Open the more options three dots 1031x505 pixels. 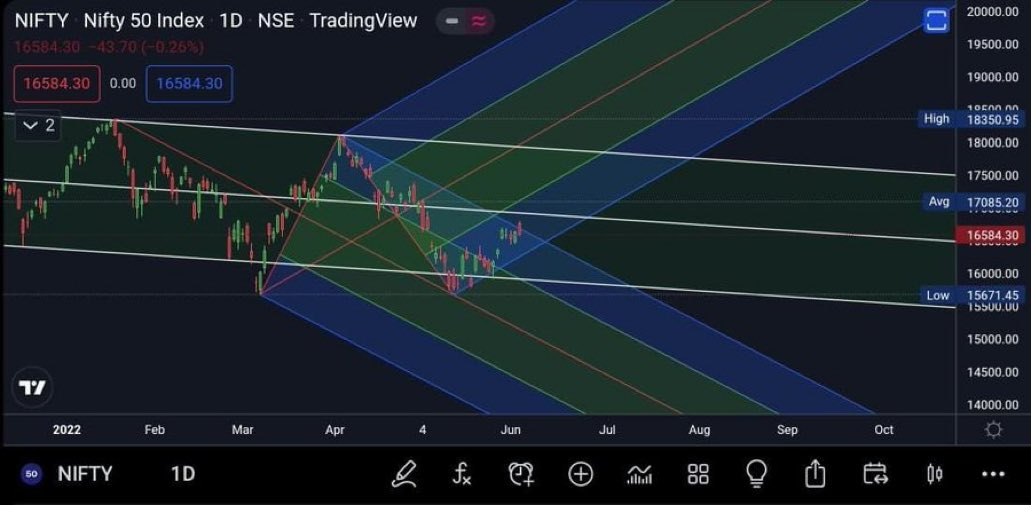tap(993, 474)
